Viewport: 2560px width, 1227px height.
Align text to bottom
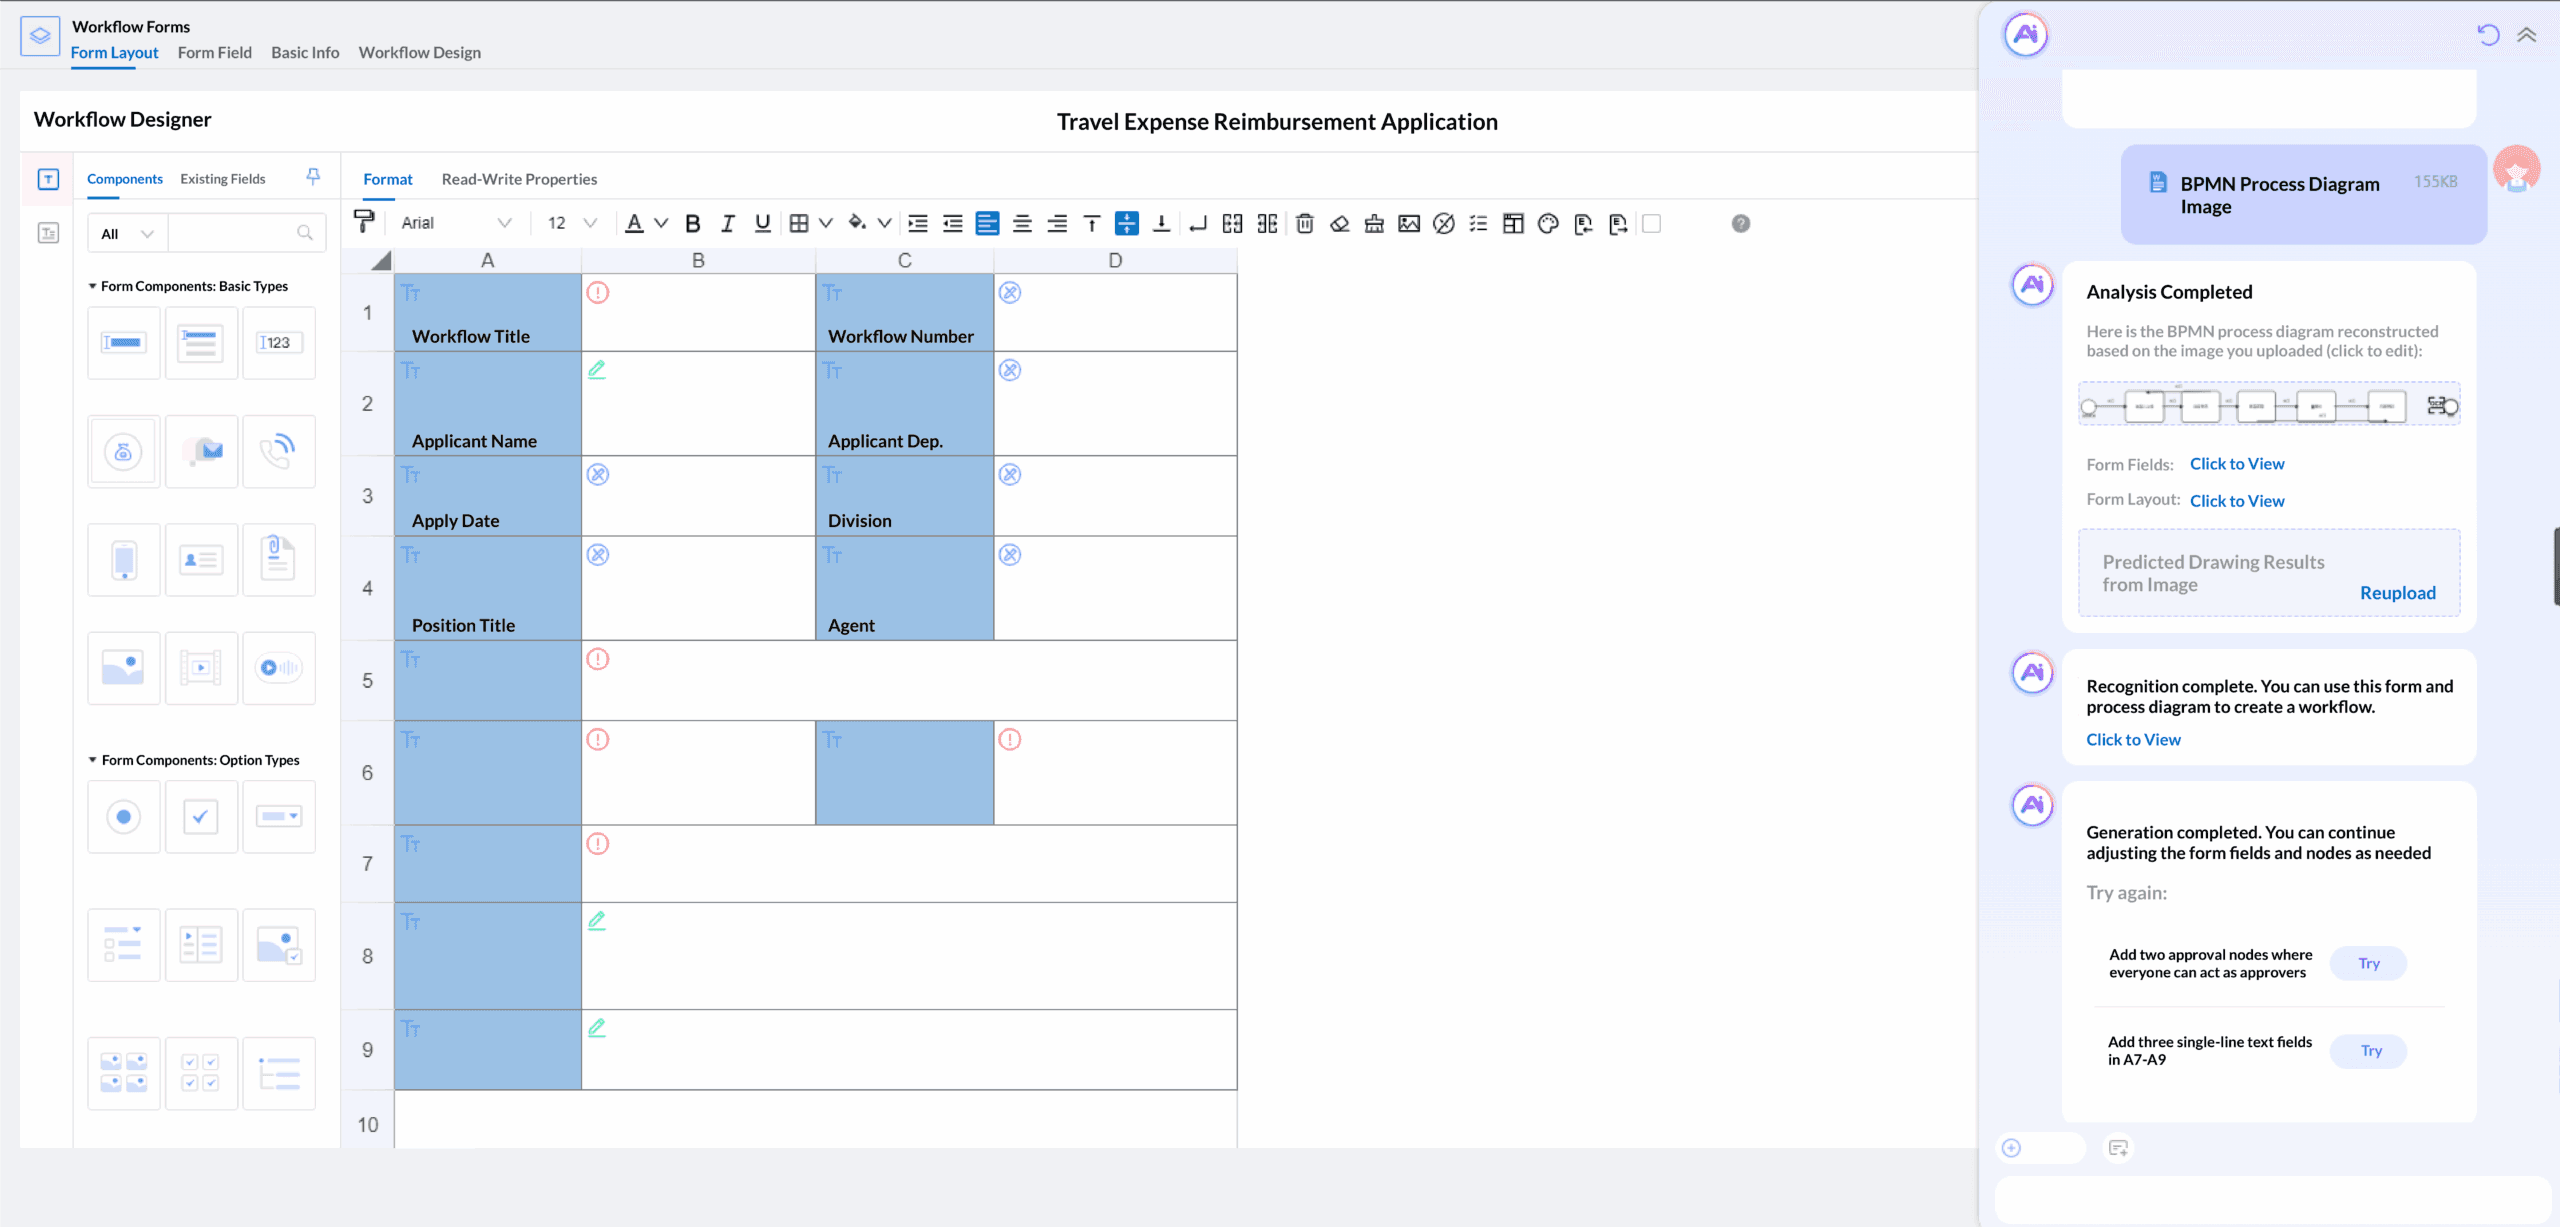(1161, 223)
